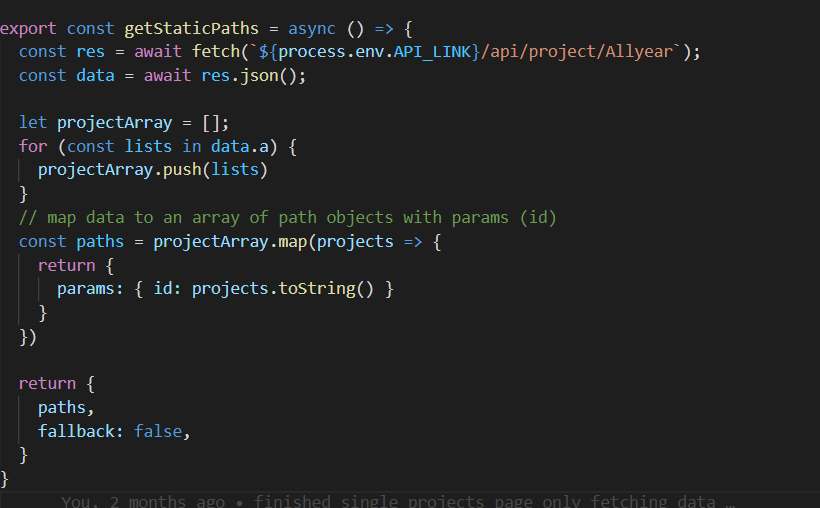
Task: Click res.json() call
Action: coord(248,76)
